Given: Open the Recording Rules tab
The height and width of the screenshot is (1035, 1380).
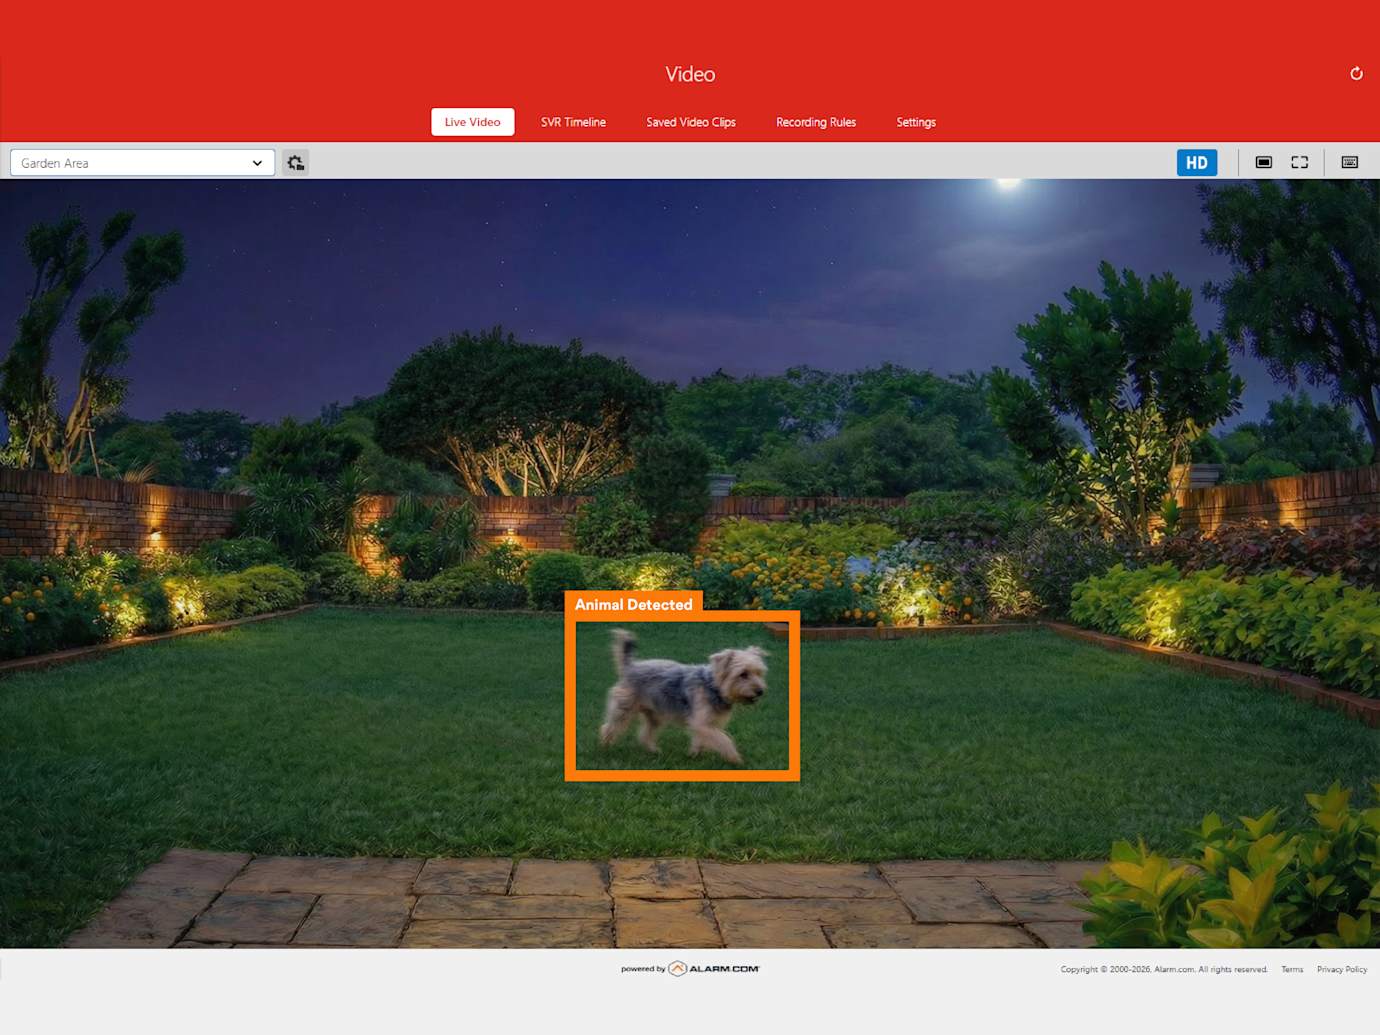Looking at the screenshot, I should tap(815, 122).
